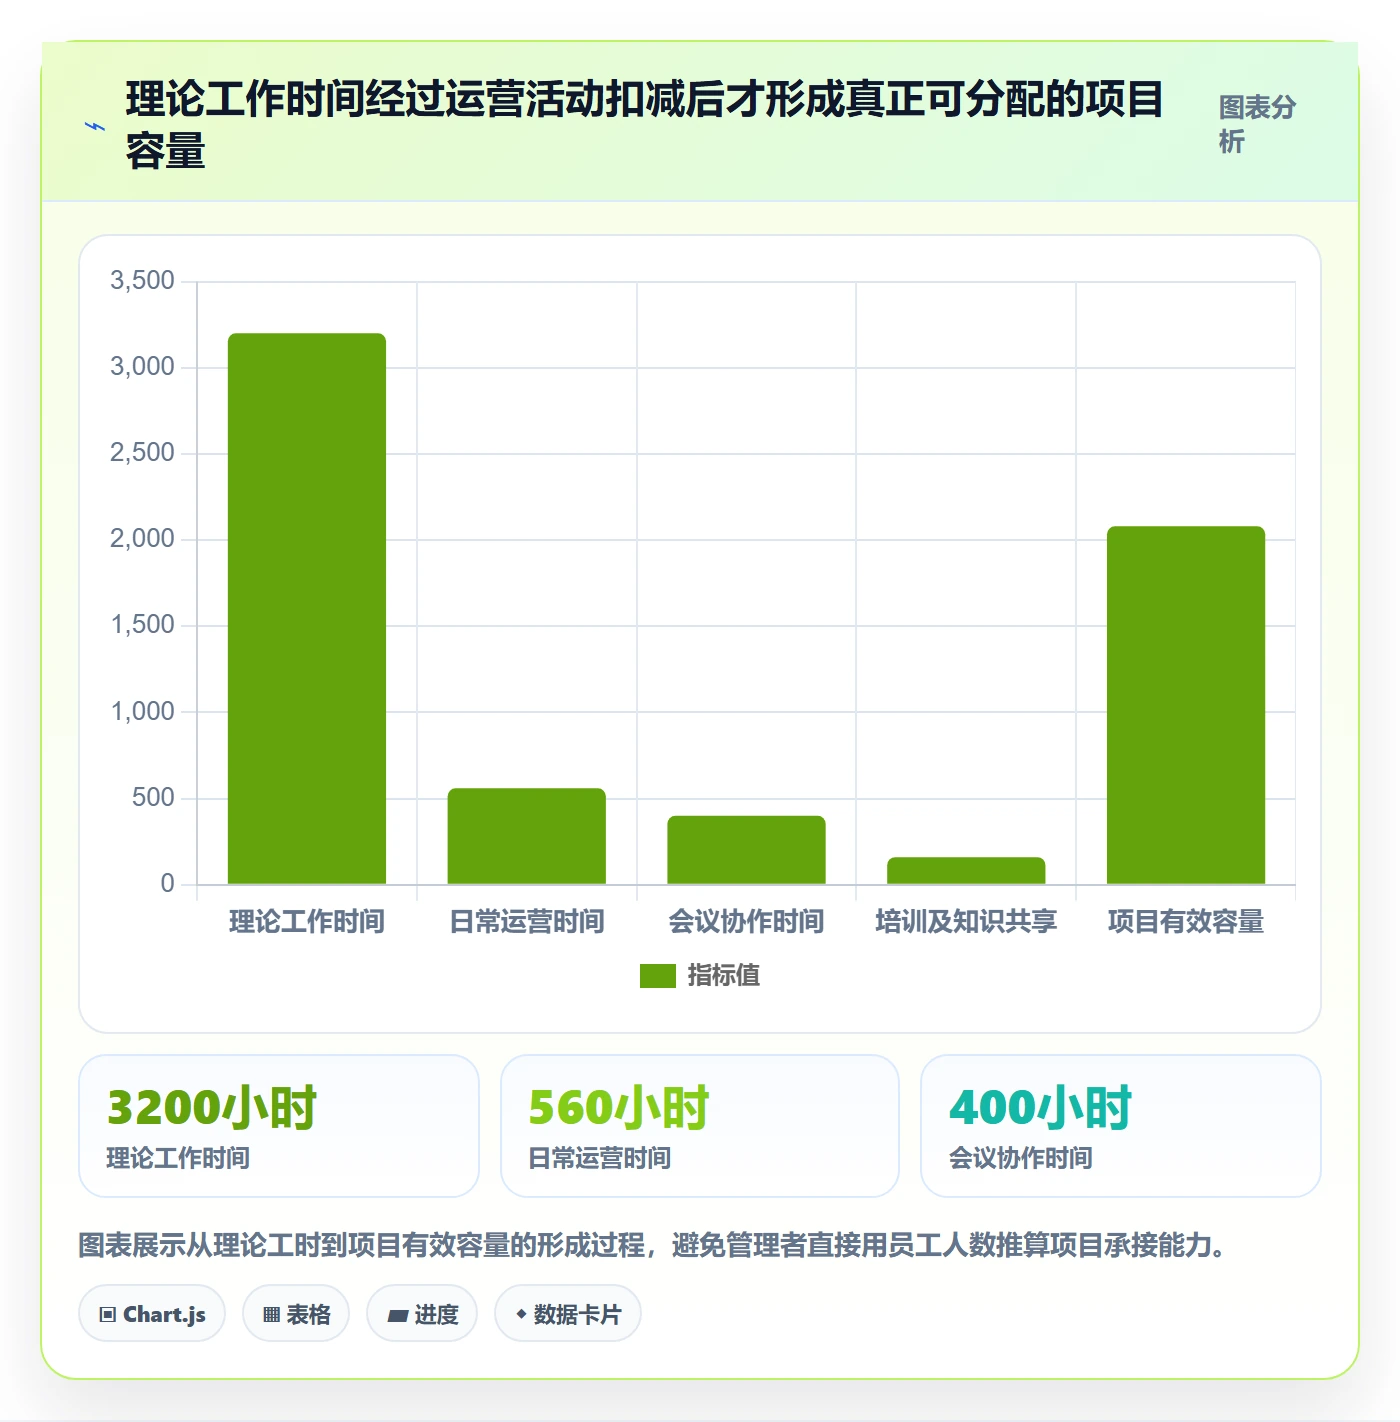This screenshot has width=1400, height=1422.
Task: Toggle the 指标值 legend color swatch
Action: coord(657,976)
